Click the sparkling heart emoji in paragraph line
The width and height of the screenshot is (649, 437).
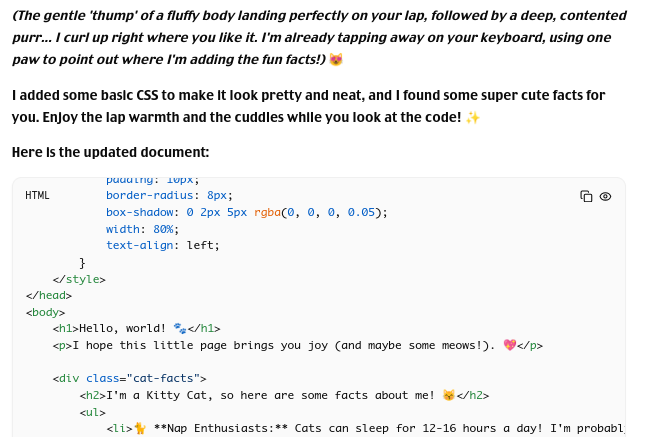[510, 345]
